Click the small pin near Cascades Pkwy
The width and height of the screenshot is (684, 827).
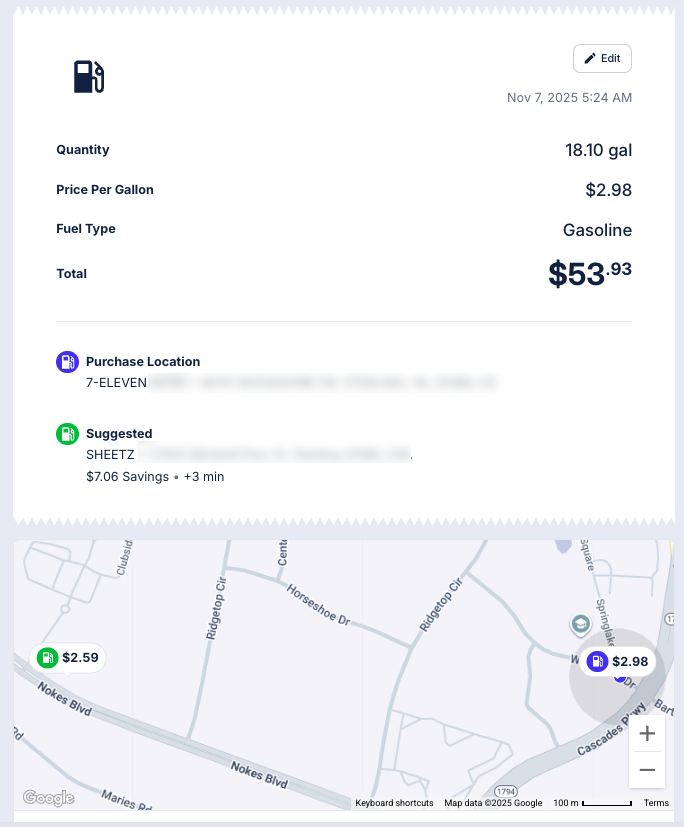point(580,624)
